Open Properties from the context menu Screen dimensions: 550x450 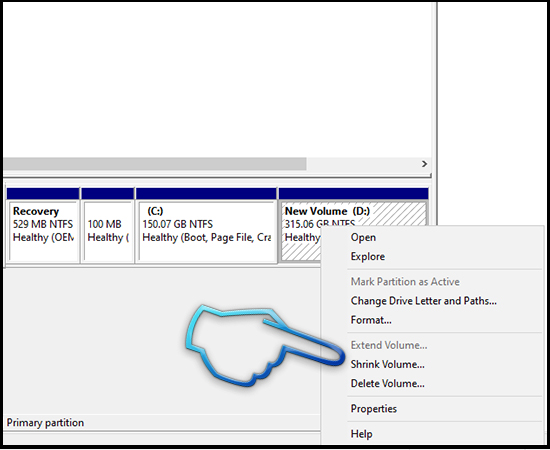(x=374, y=409)
